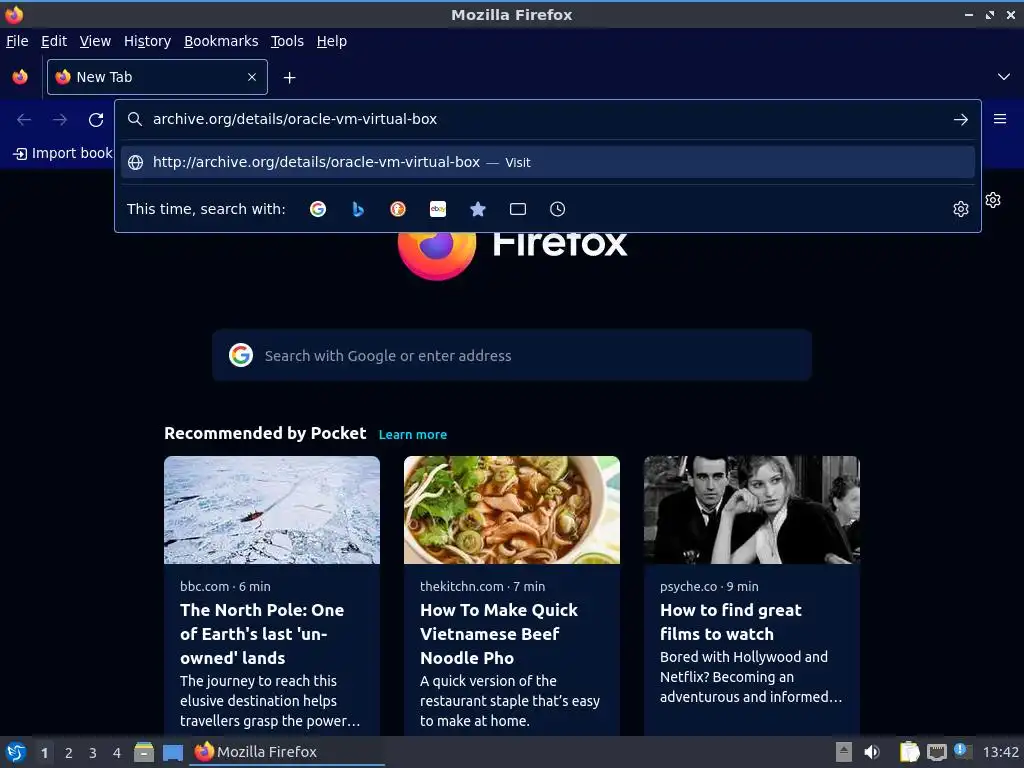Open volume speaker icon in tray
1024x768 pixels.
(871, 752)
